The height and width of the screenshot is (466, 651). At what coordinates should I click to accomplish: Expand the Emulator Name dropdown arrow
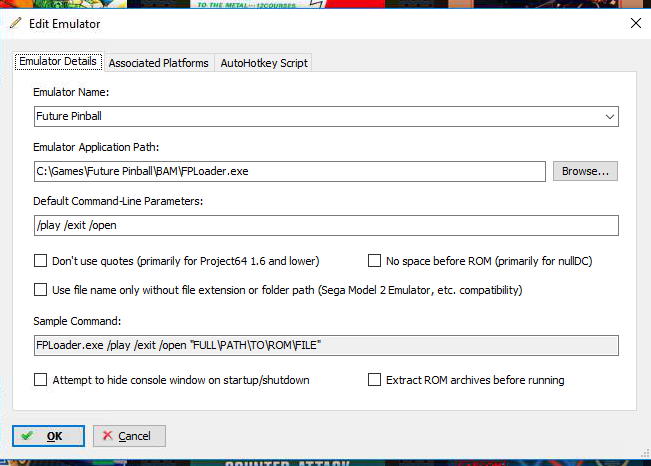tap(609, 117)
